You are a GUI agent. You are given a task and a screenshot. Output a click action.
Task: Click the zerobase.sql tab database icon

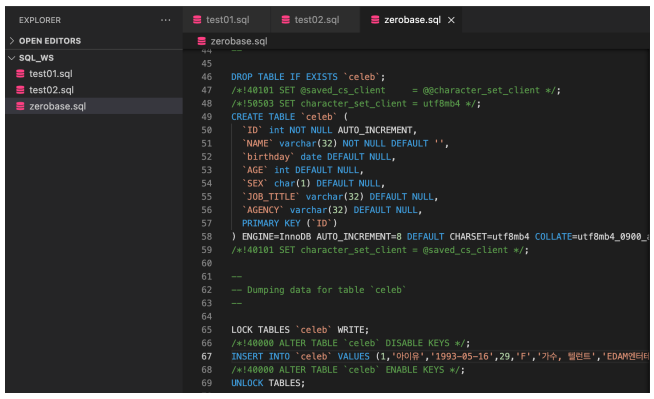point(375,20)
